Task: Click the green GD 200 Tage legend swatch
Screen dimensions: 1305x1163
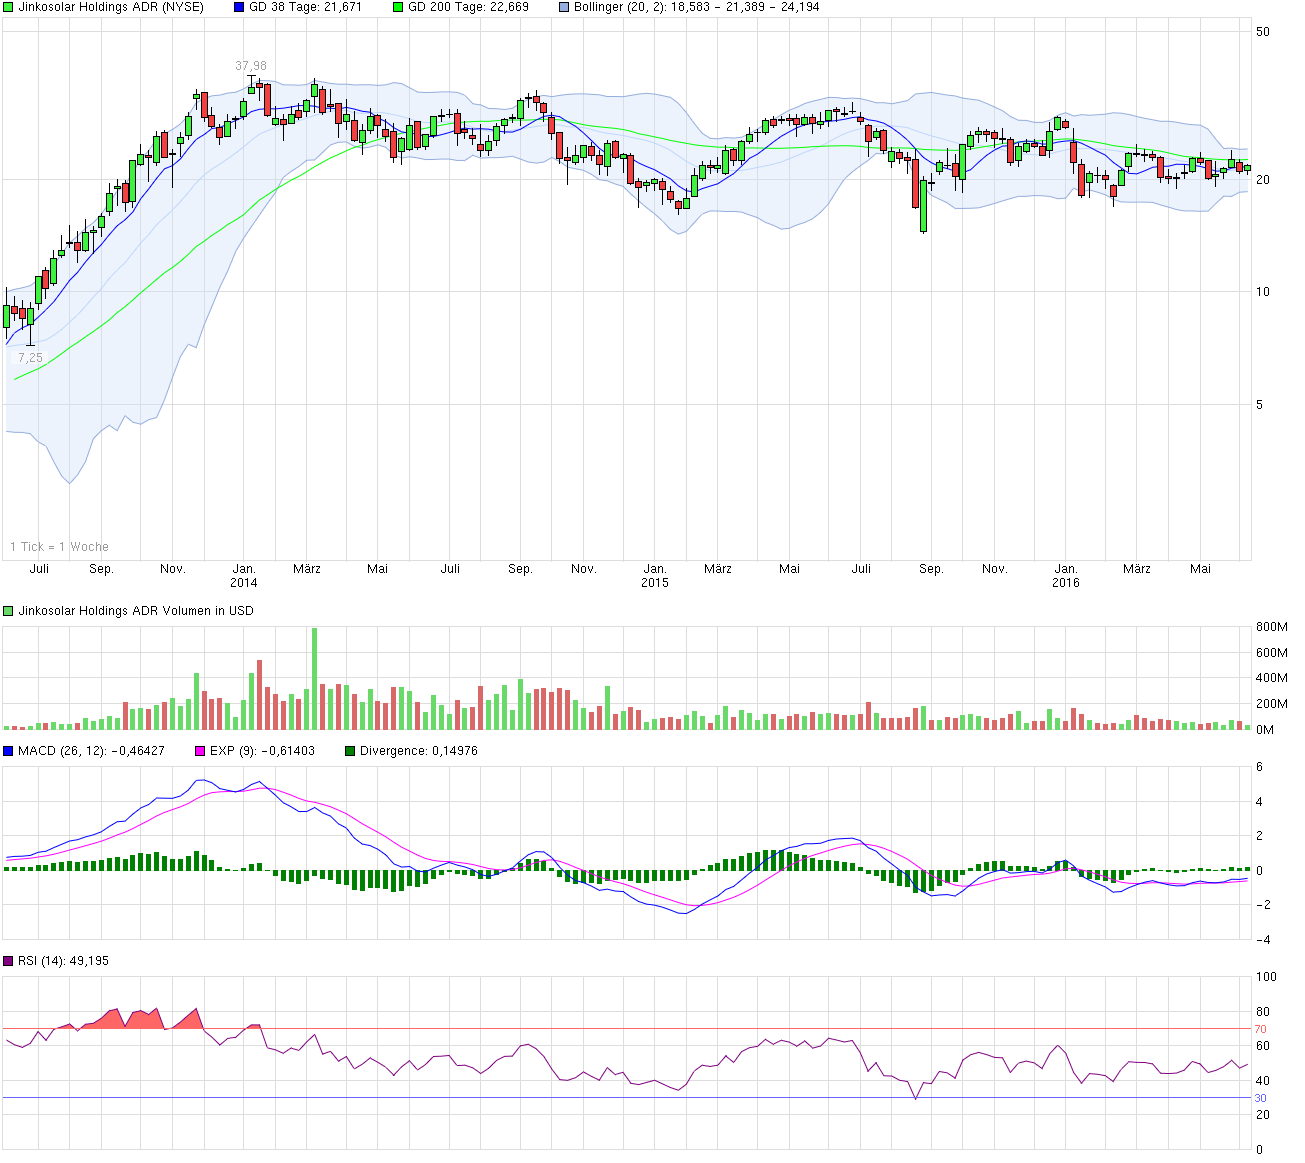Action: 398,7
